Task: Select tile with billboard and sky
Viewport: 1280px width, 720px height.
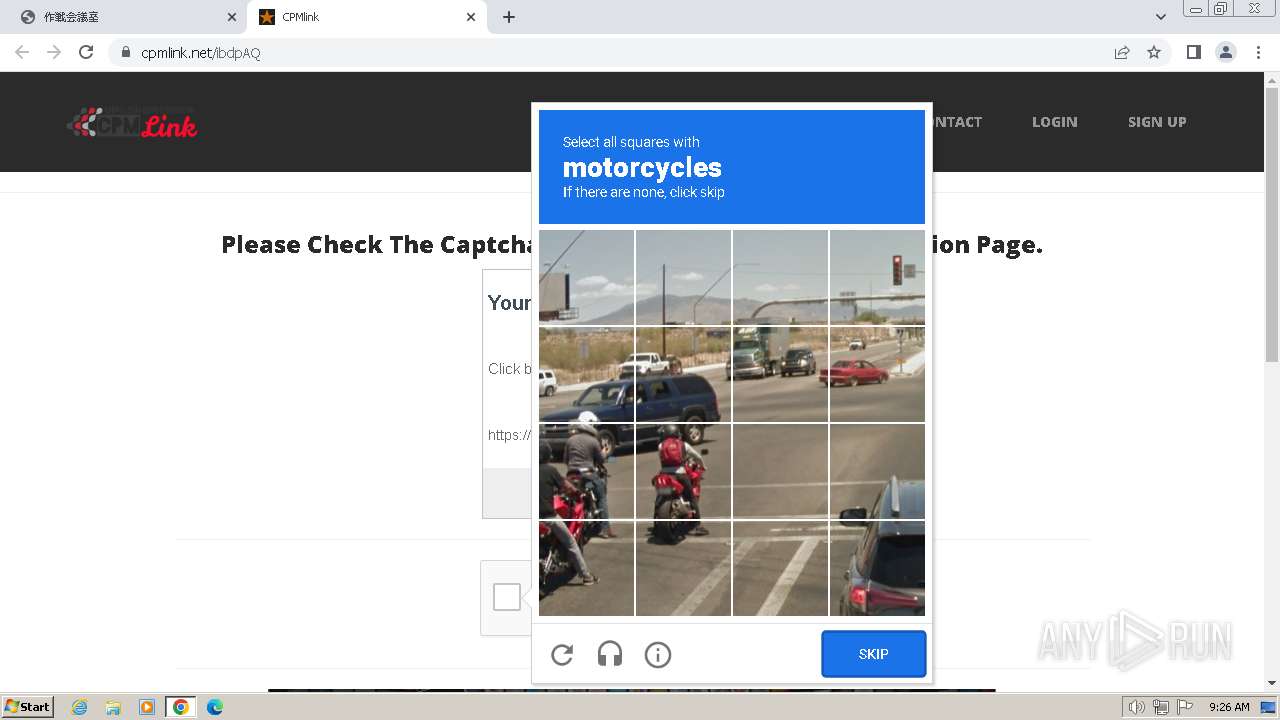Action: 586,277
